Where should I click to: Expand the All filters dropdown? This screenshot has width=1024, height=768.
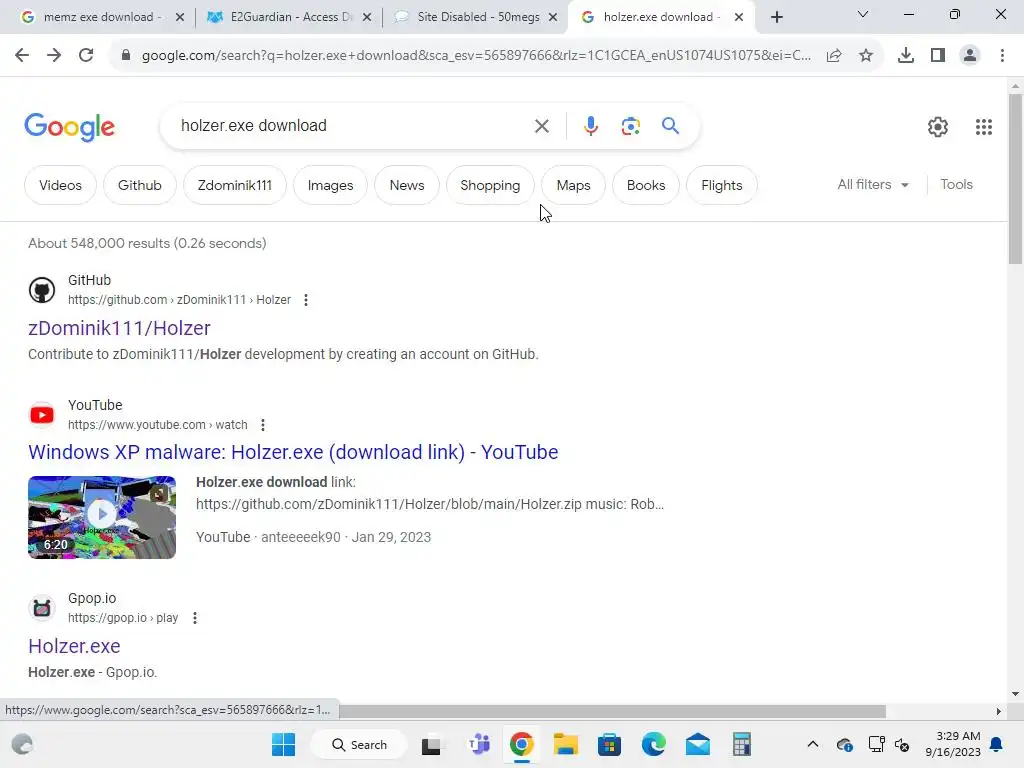[873, 185]
